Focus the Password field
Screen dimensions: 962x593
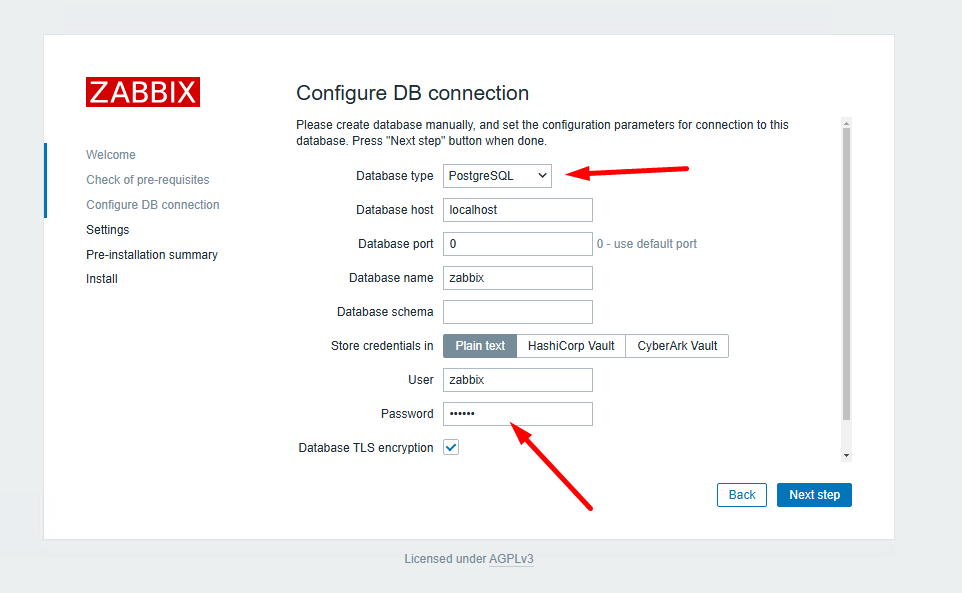(518, 414)
